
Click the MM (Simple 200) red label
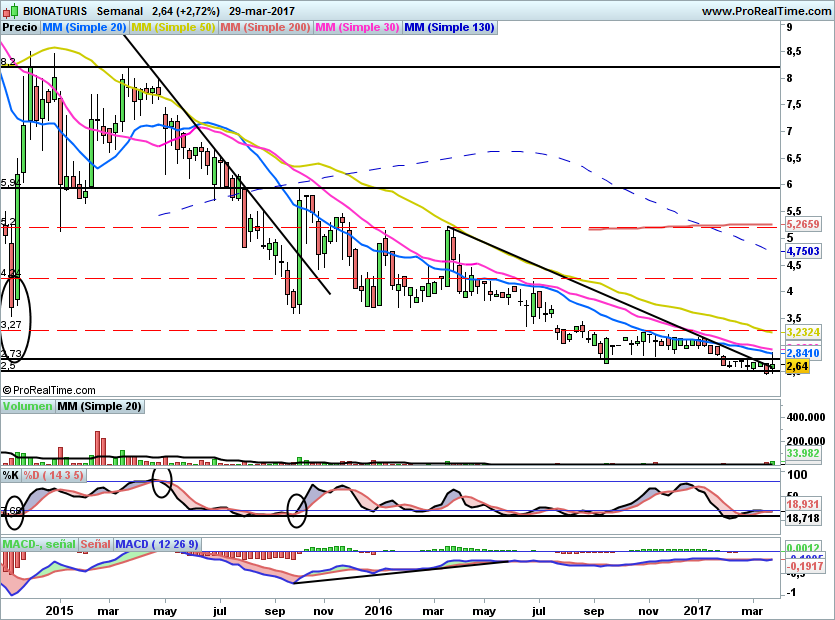(265, 27)
